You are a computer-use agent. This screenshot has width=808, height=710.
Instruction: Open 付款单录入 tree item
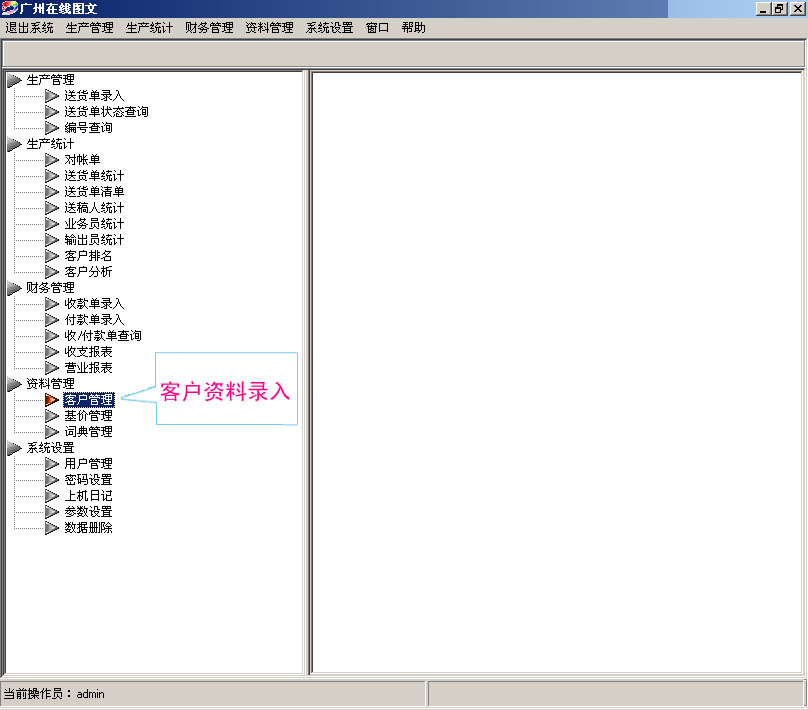click(x=94, y=319)
